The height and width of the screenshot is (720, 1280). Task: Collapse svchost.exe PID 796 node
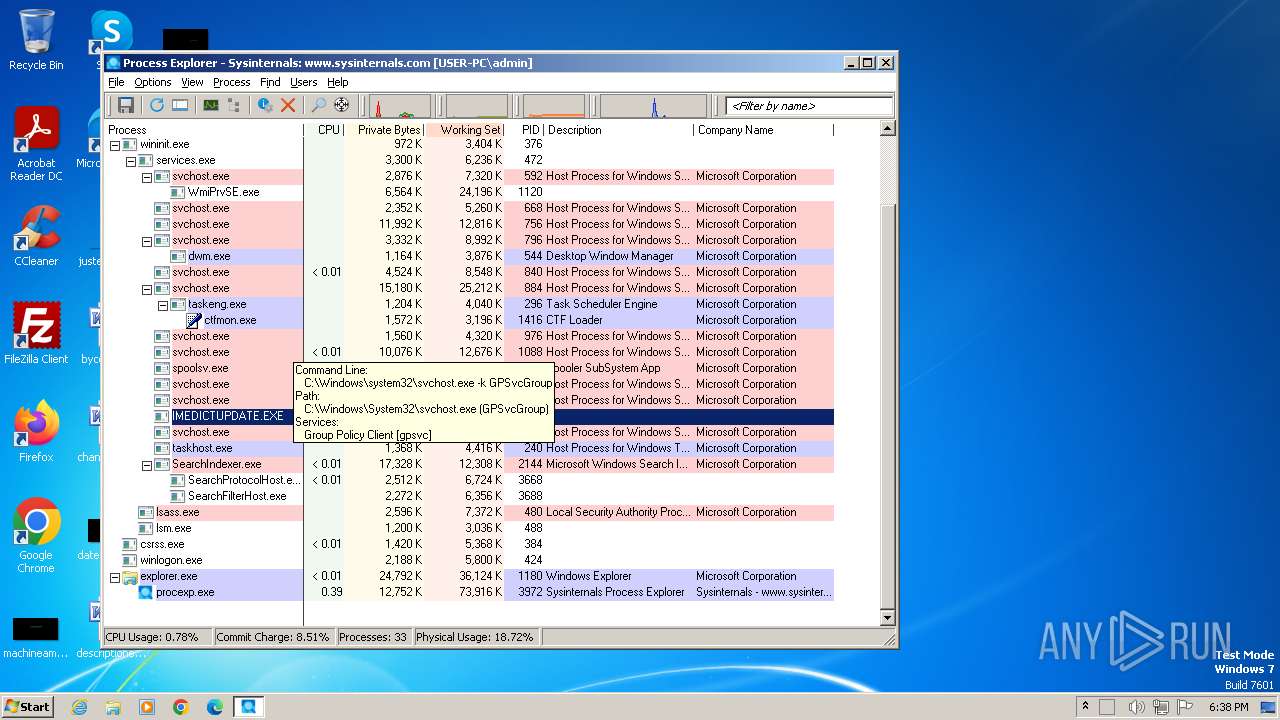click(146, 241)
